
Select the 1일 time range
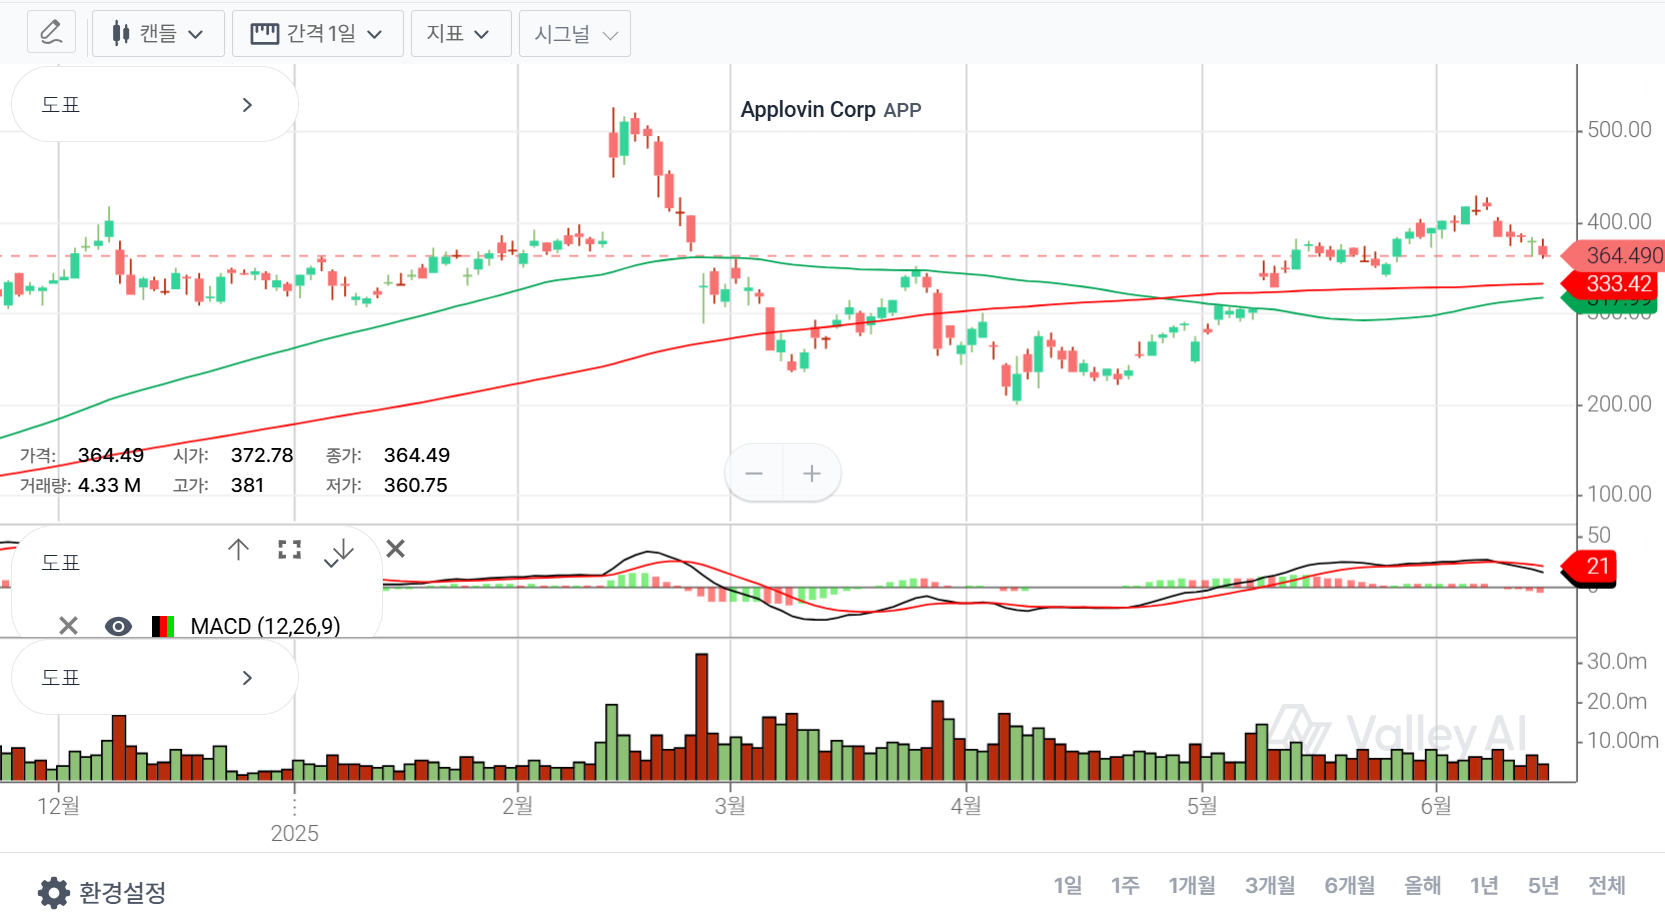click(x=1067, y=885)
